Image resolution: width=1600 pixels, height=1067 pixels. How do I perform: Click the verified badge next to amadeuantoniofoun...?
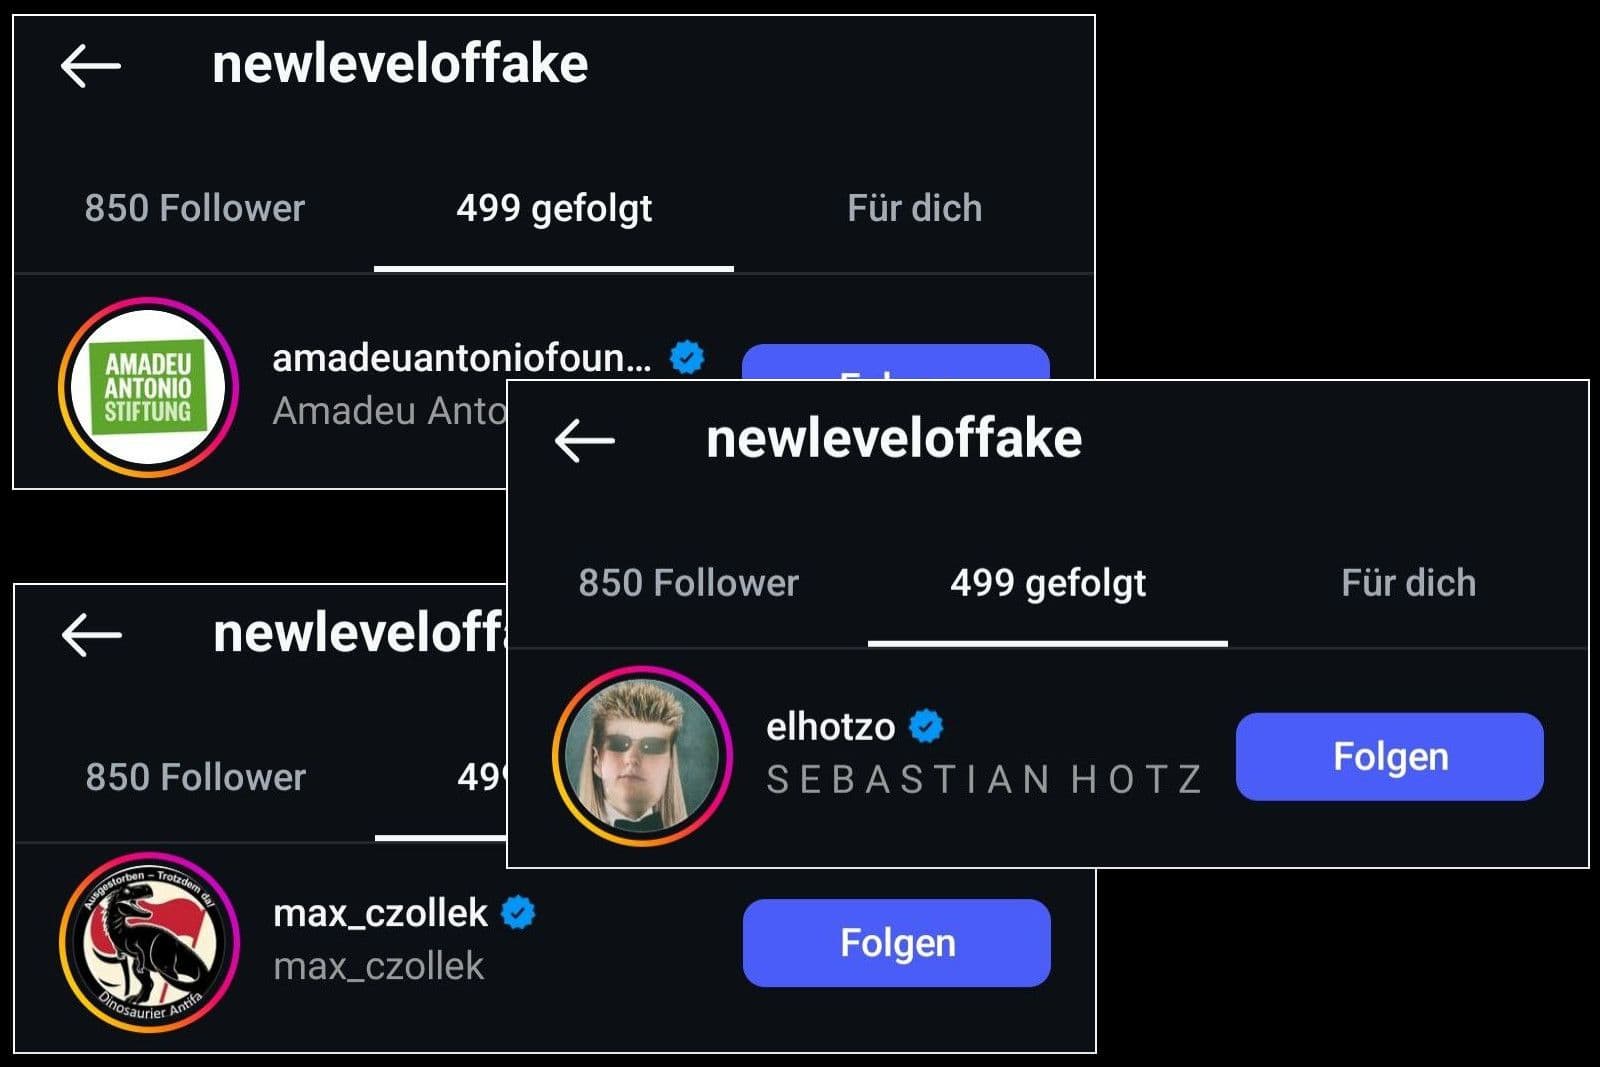coord(686,356)
